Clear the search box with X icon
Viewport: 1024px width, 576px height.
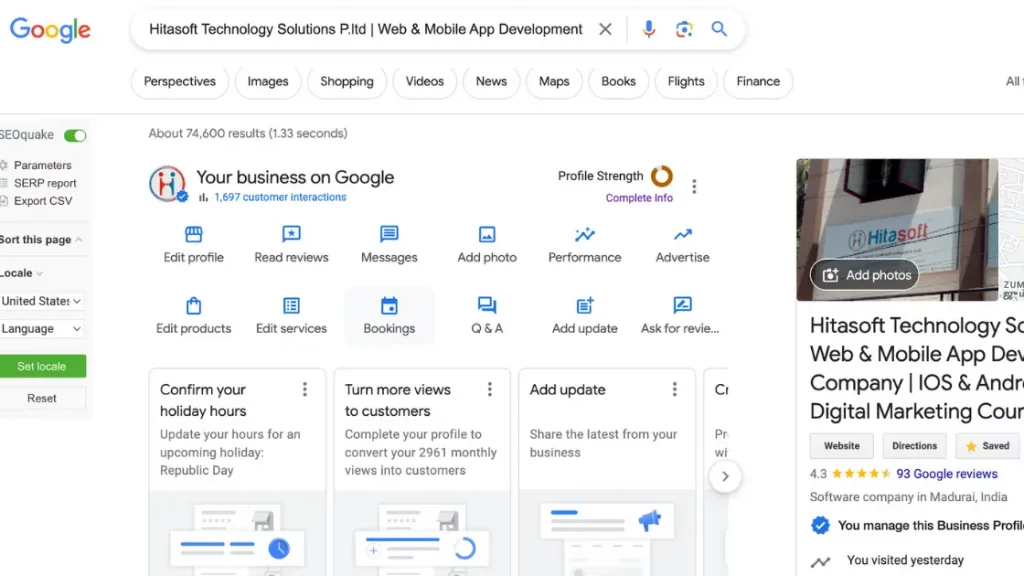(605, 29)
